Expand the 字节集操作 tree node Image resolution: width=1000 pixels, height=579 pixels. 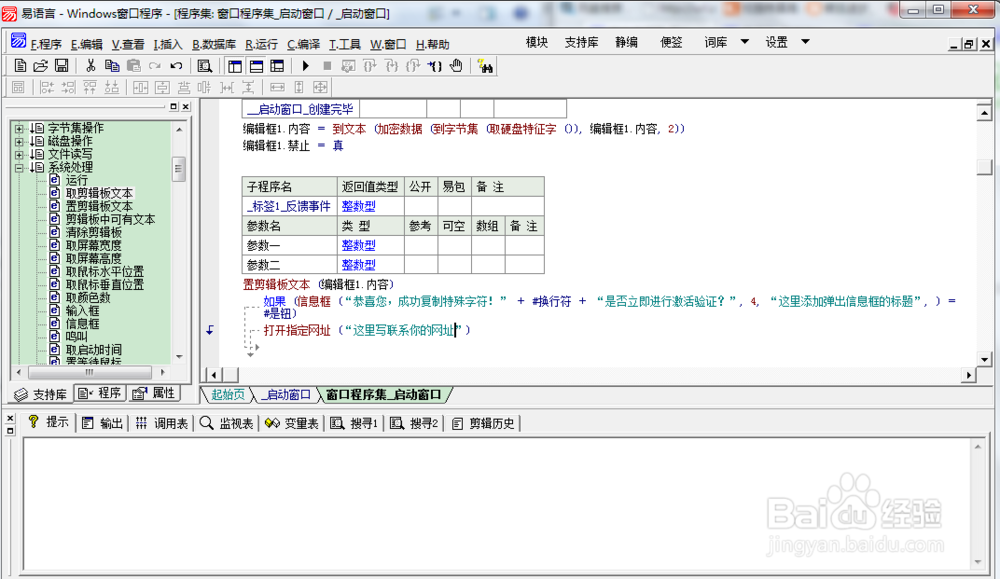pos(19,128)
